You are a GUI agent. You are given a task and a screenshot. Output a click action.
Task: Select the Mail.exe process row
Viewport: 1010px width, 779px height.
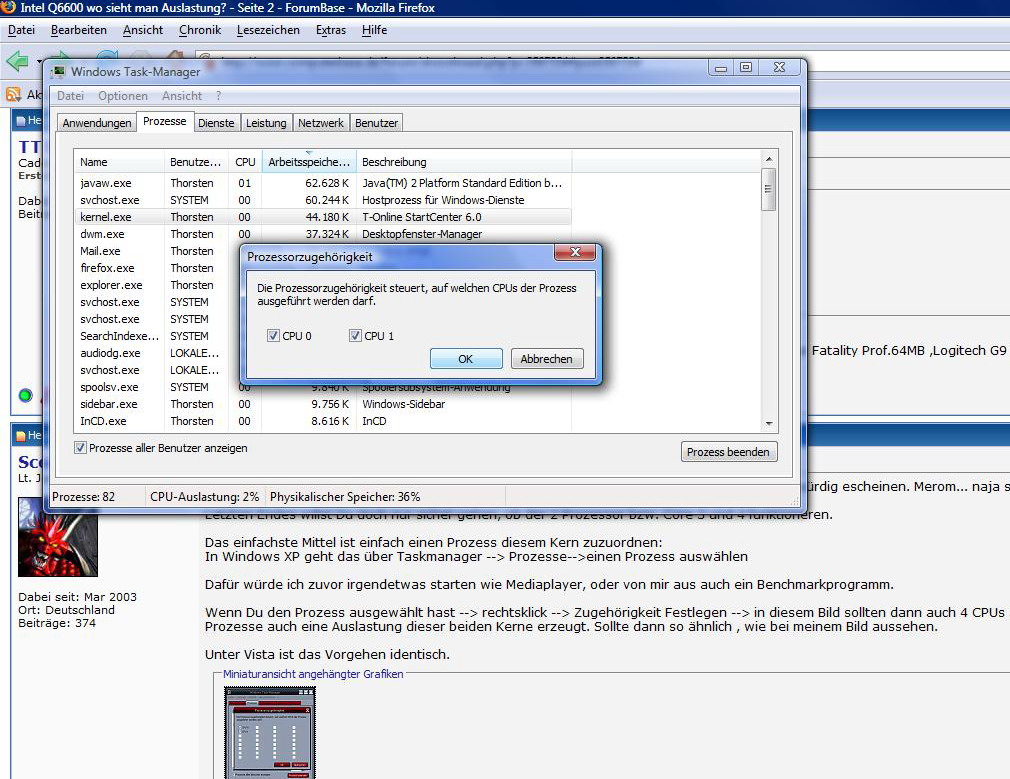click(x=157, y=251)
